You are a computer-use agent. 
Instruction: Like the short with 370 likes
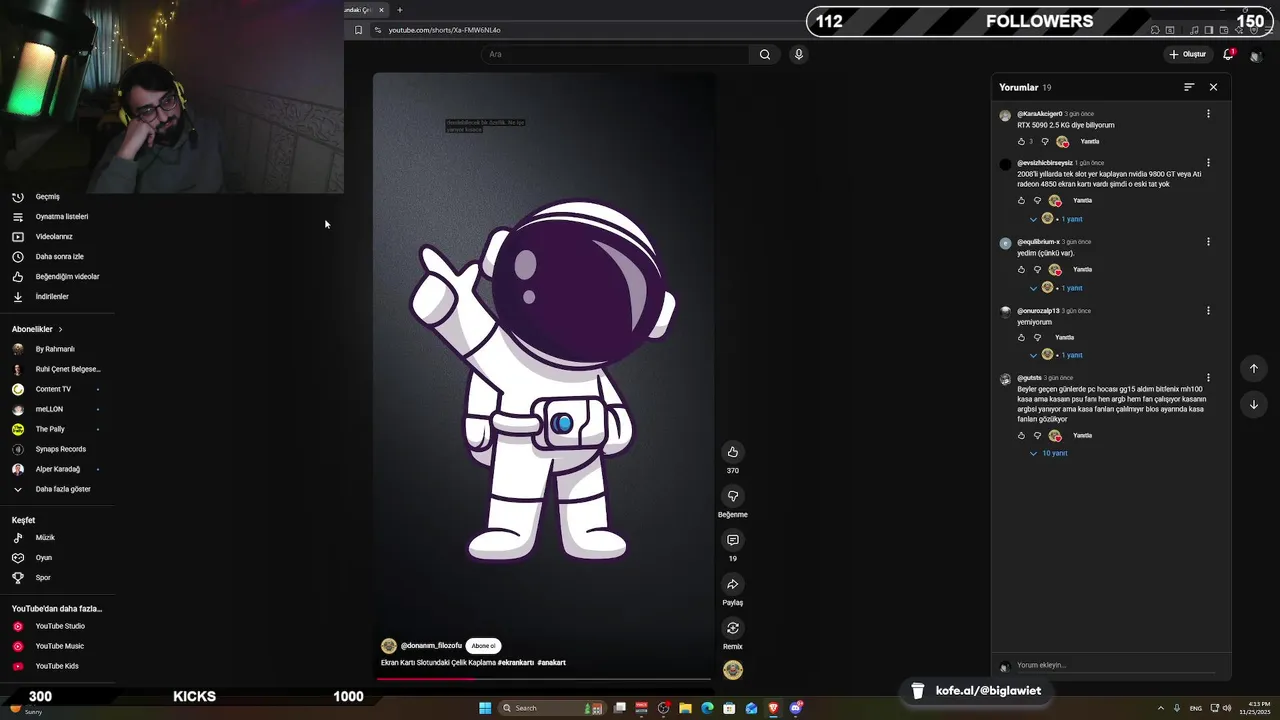coord(732,452)
